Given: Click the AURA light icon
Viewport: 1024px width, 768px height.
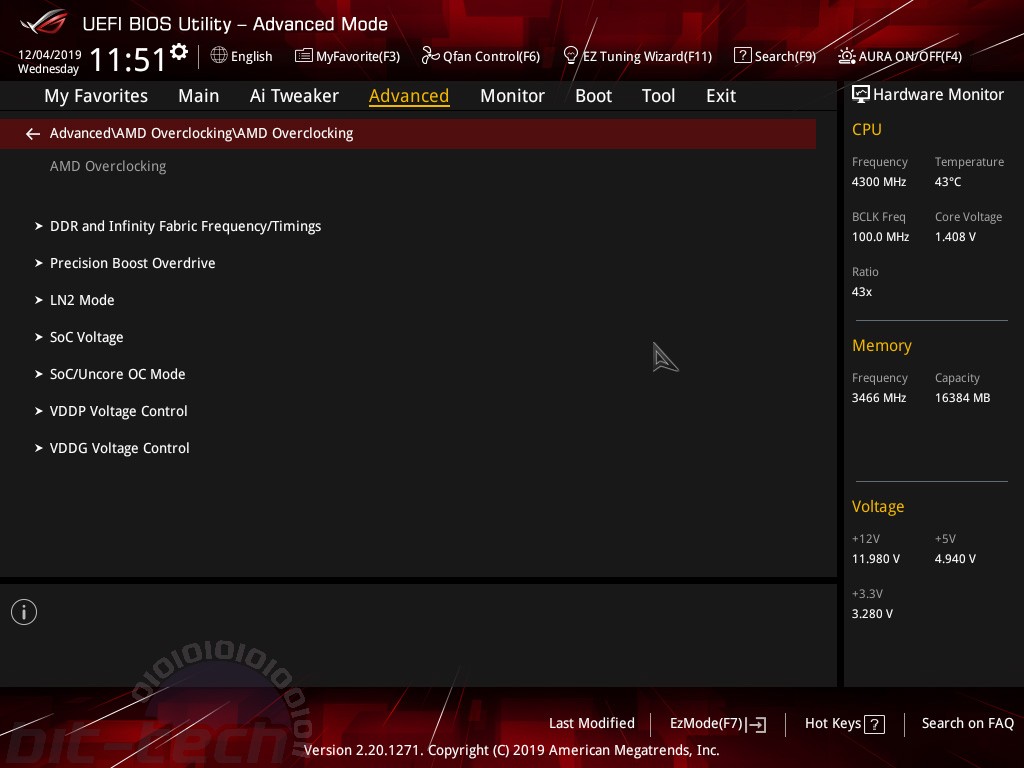Looking at the screenshot, I should pyautogui.click(x=846, y=56).
